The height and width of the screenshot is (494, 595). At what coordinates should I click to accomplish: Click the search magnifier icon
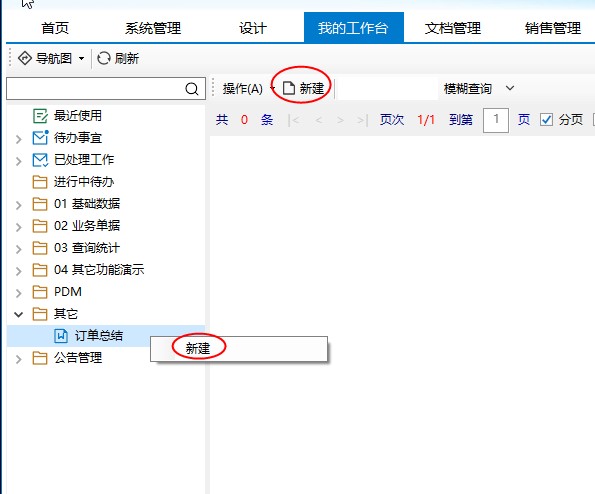[192, 89]
